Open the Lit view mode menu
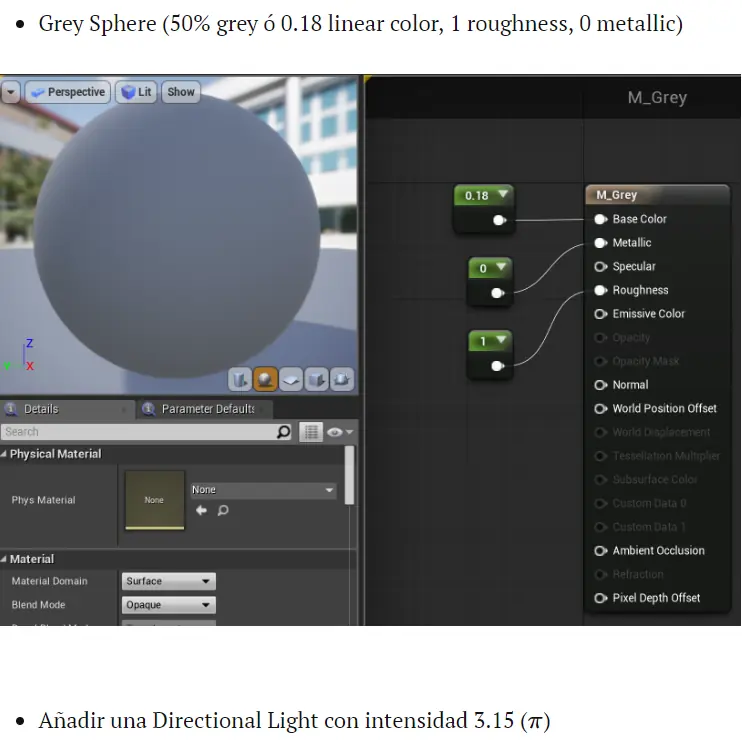The width and height of the screenshot is (742, 741). pyautogui.click(x=136, y=92)
